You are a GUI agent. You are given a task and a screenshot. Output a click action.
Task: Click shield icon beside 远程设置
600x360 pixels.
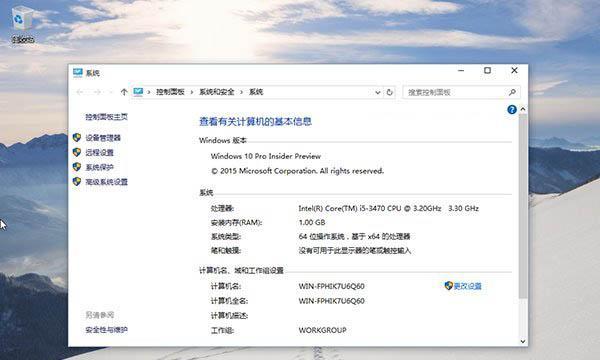coord(77,152)
